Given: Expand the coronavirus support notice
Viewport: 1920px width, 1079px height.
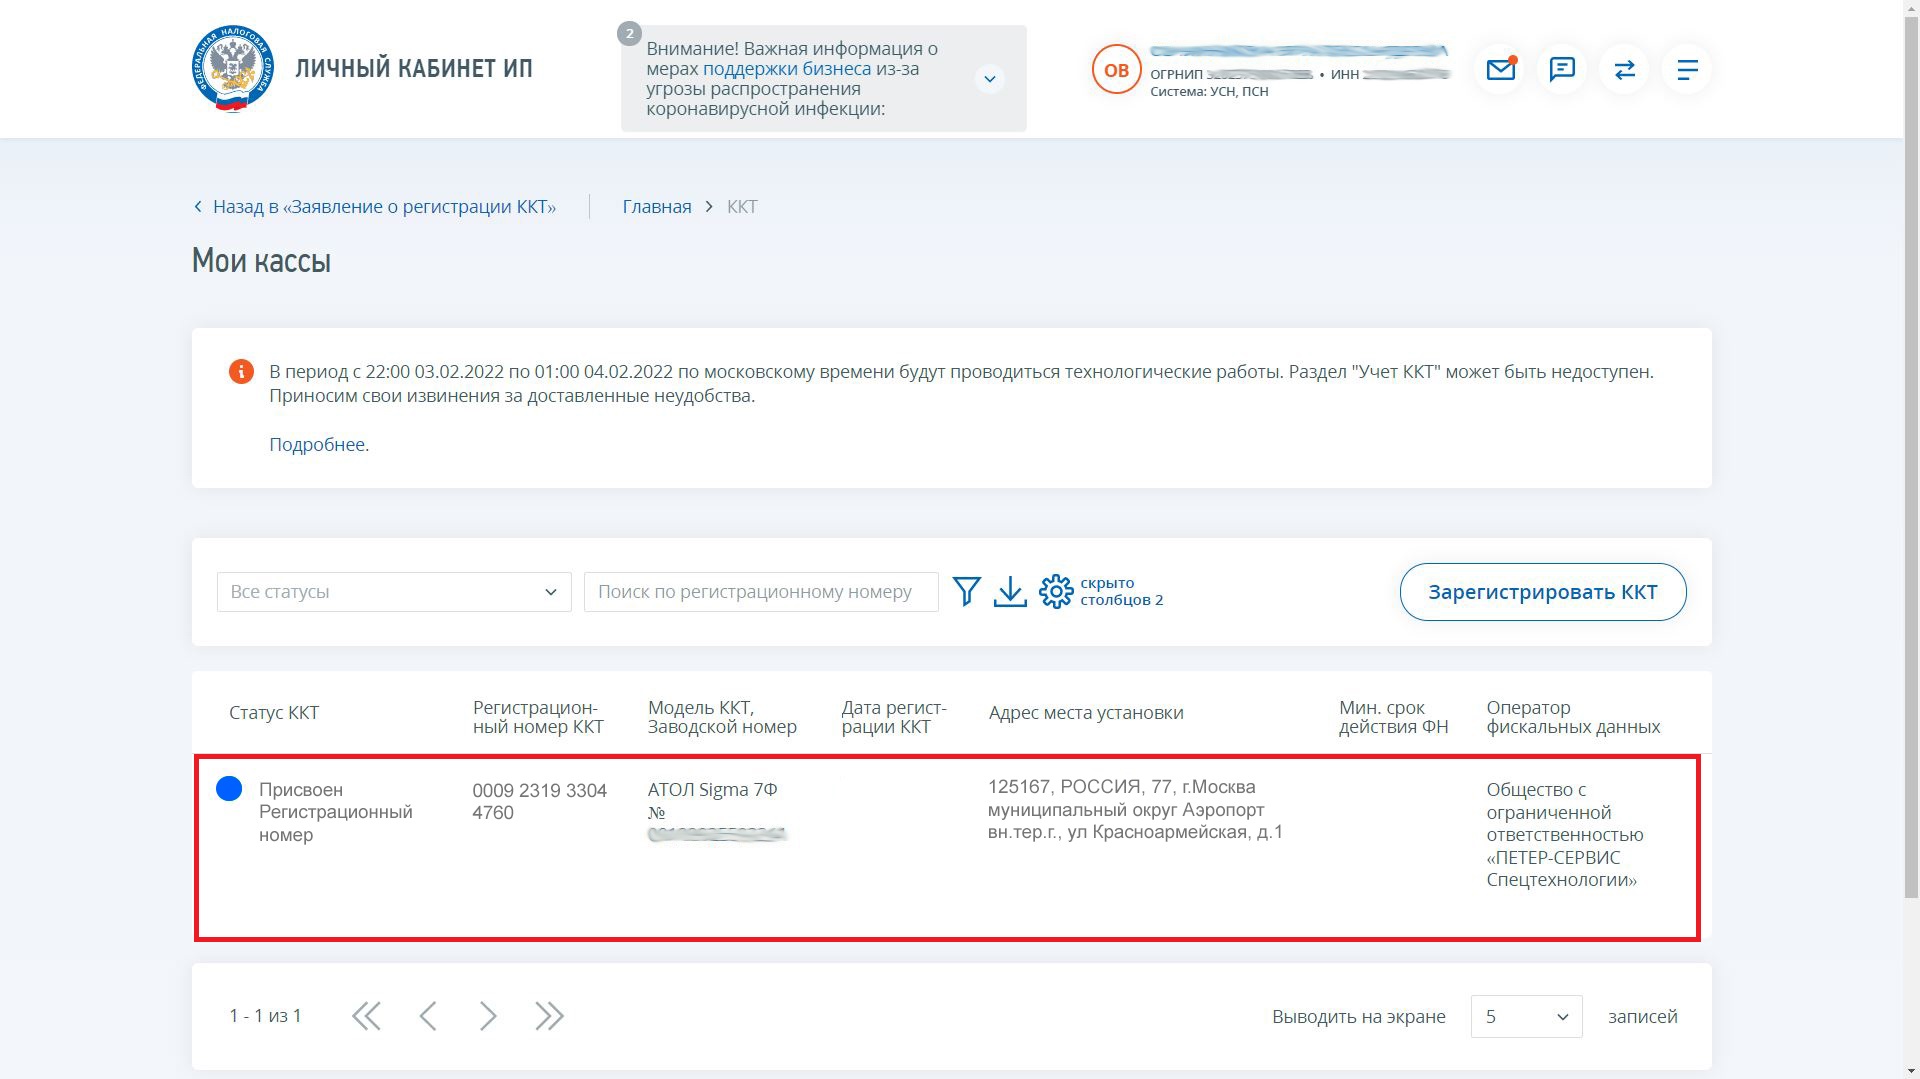Looking at the screenshot, I should pyautogui.click(x=989, y=79).
